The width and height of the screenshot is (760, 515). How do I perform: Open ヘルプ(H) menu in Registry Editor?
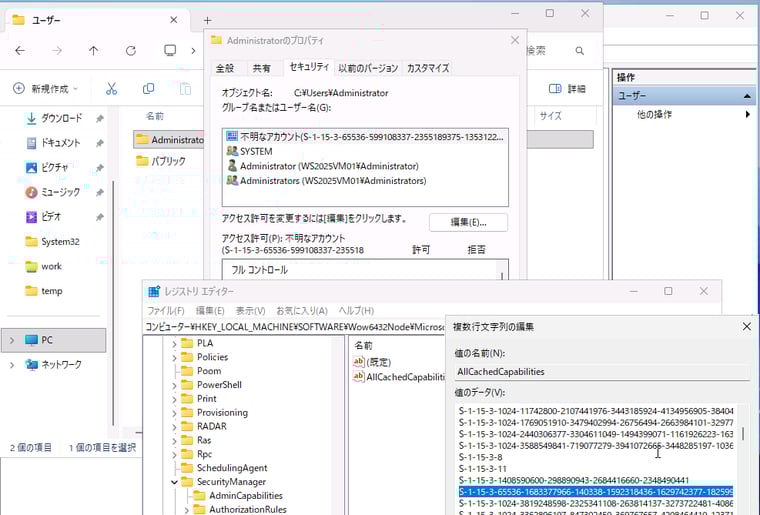click(x=356, y=311)
